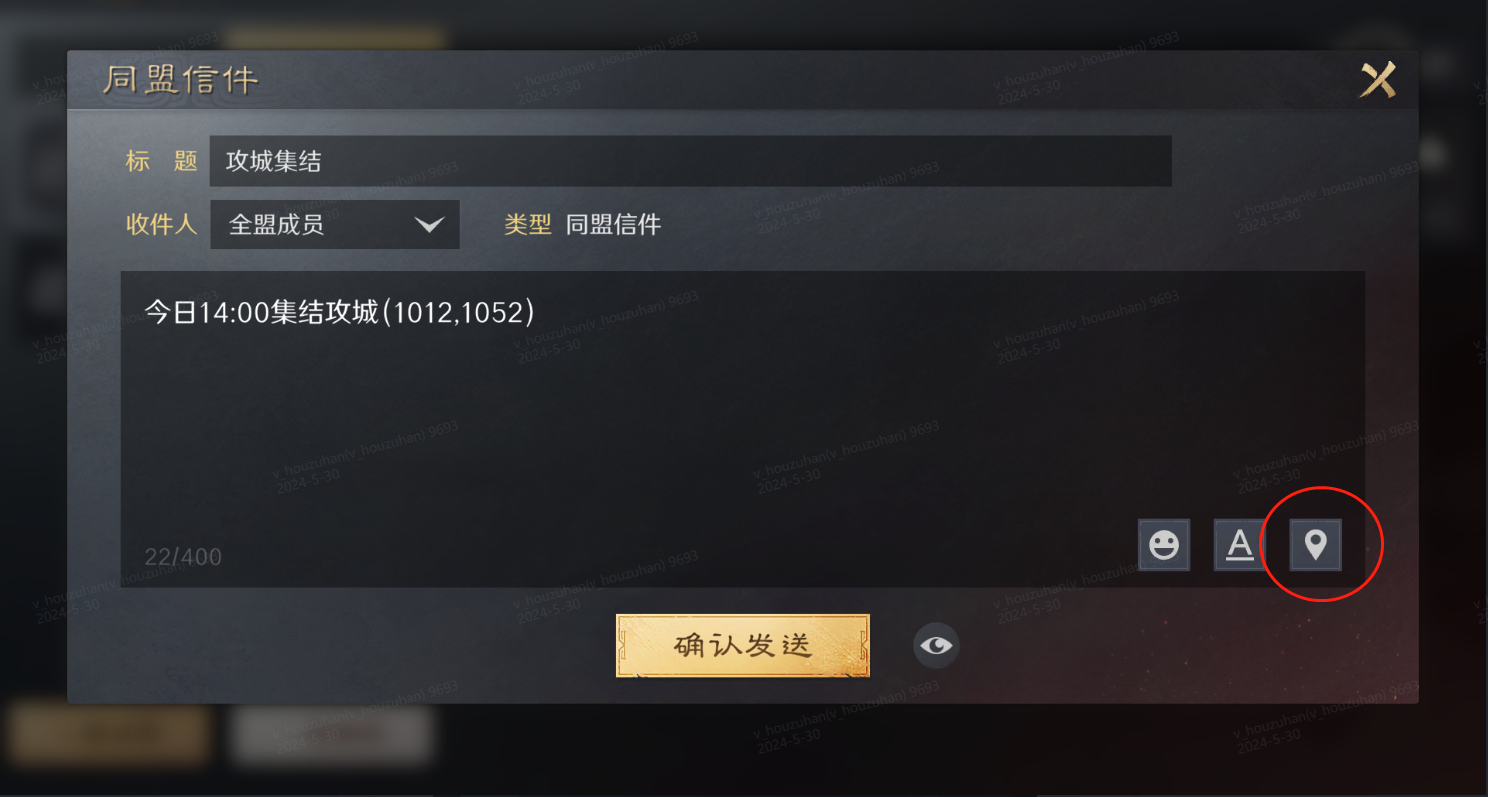Open the emoji picker smiley icon

point(1164,545)
